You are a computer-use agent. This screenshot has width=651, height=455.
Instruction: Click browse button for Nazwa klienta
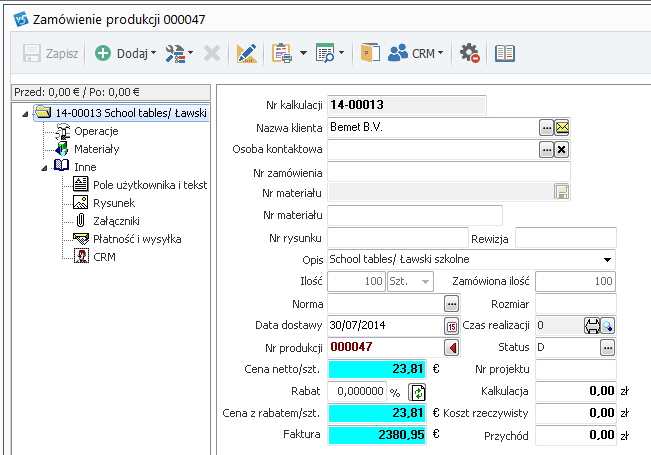click(x=546, y=128)
